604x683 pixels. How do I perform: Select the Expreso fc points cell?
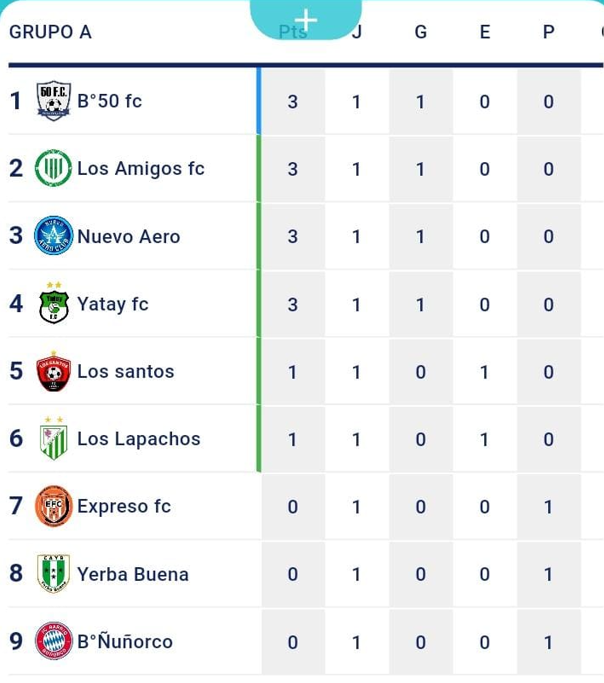point(293,507)
